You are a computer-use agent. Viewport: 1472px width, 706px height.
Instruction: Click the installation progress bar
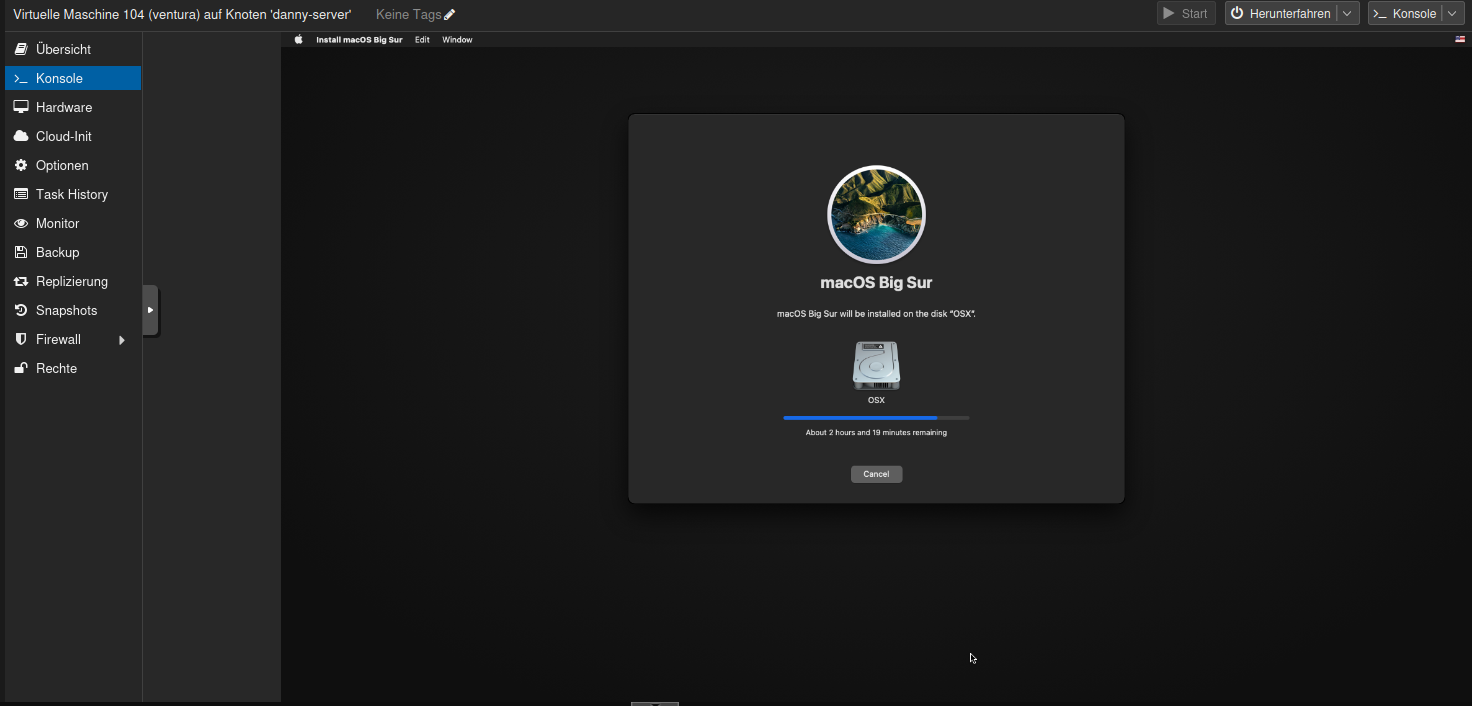coord(876,418)
